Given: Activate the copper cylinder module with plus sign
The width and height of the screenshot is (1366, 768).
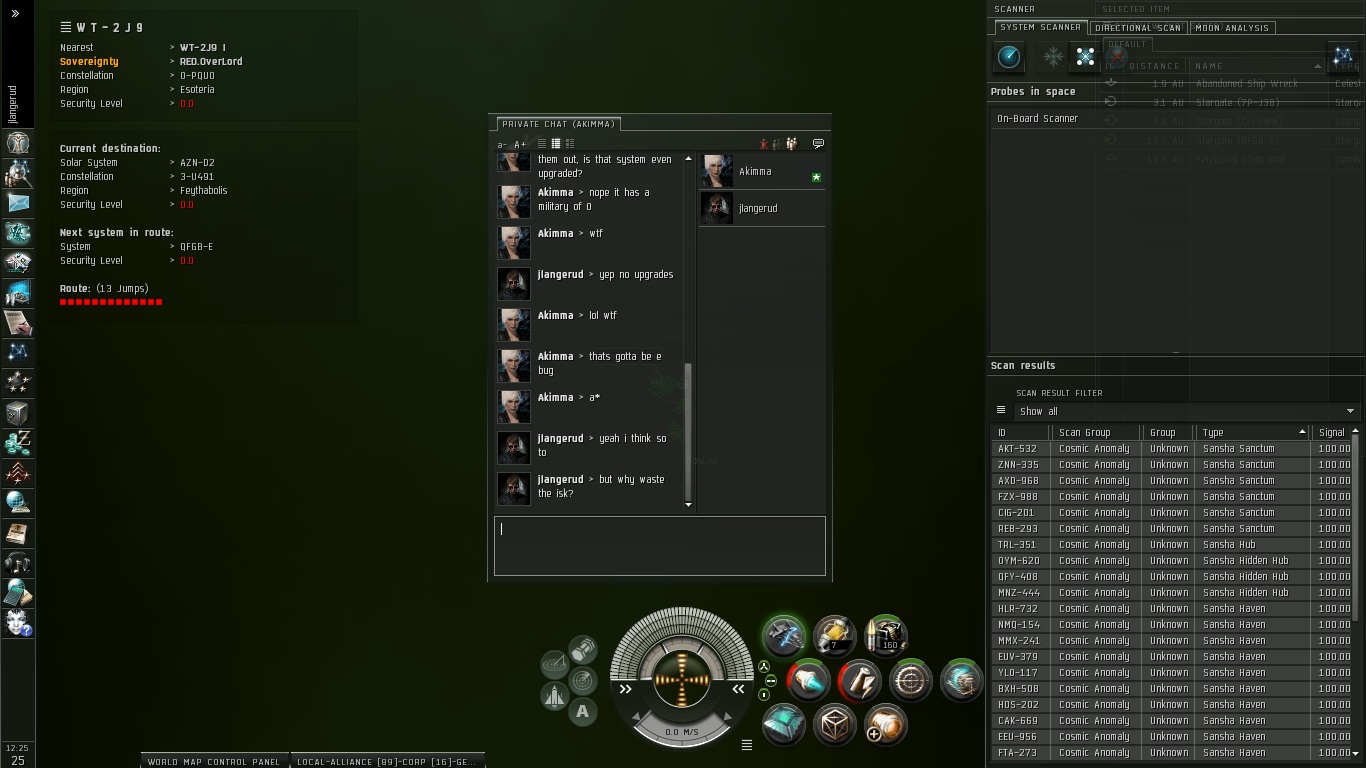Looking at the screenshot, I should pos(885,724).
